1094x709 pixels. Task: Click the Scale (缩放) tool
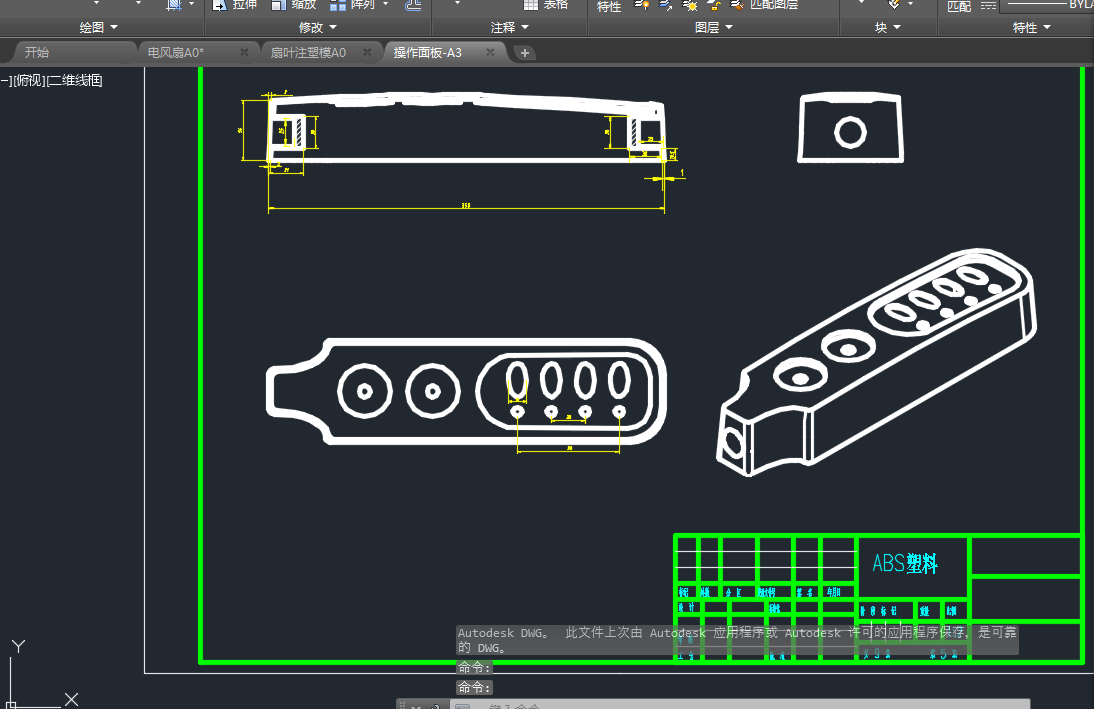(x=293, y=4)
